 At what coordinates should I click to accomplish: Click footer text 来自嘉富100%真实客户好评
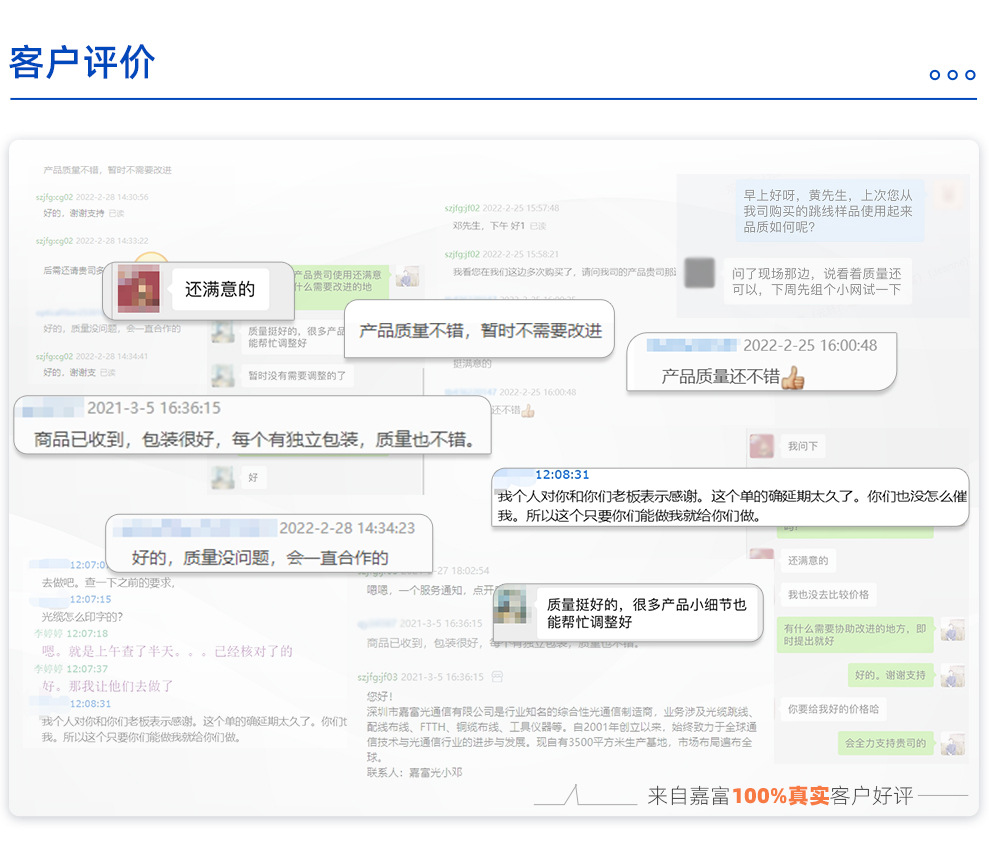(x=780, y=796)
